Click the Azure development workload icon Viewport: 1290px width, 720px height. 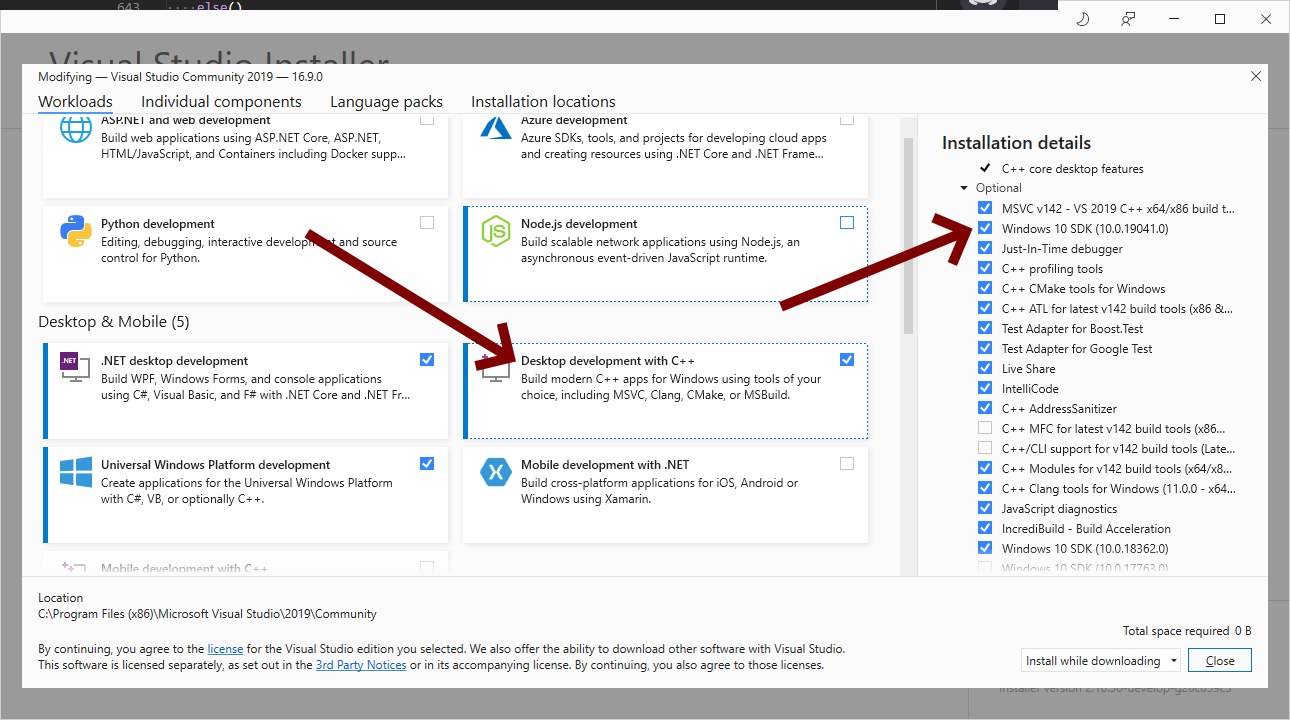[496, 127]
